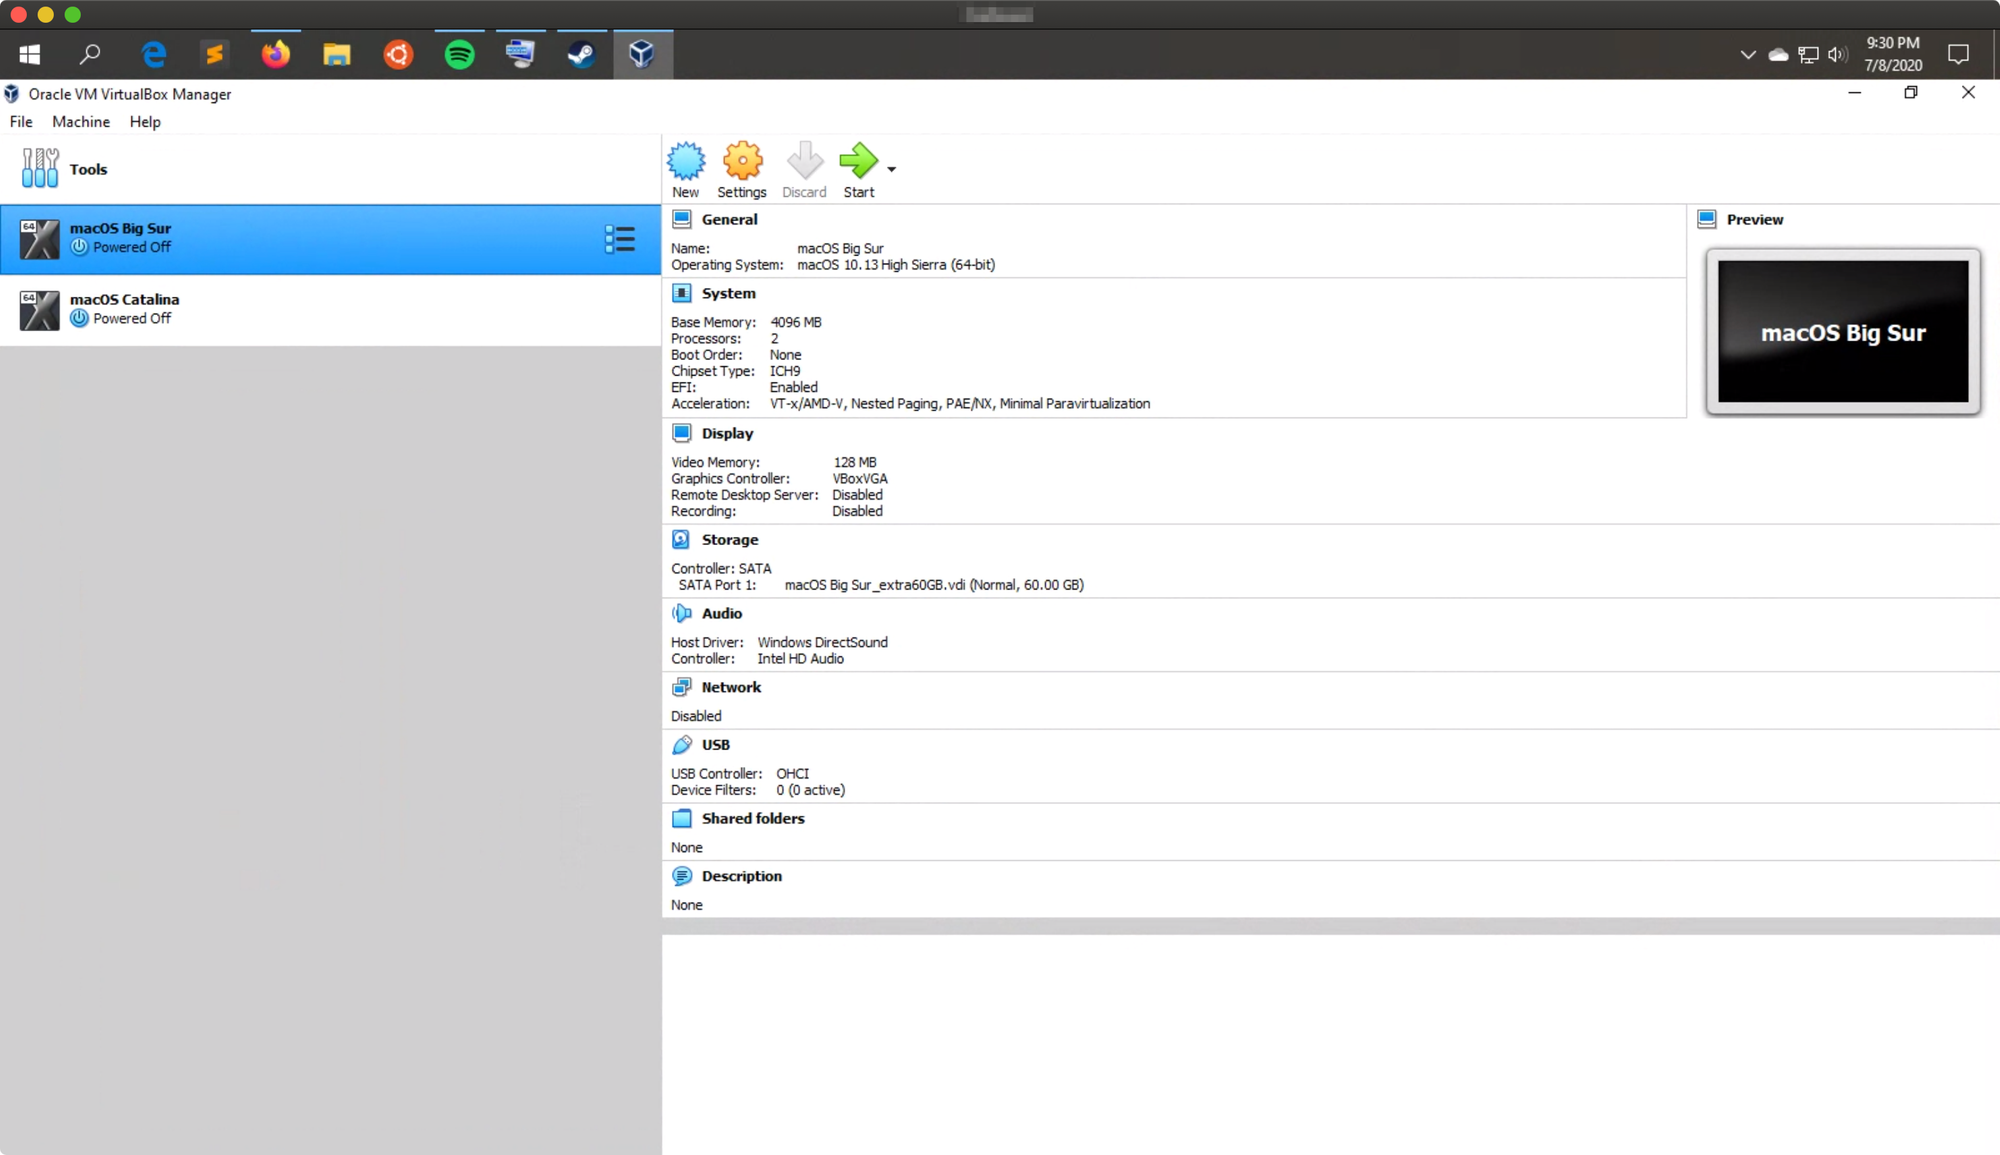Click the Network section icon

tap(682, 686)
